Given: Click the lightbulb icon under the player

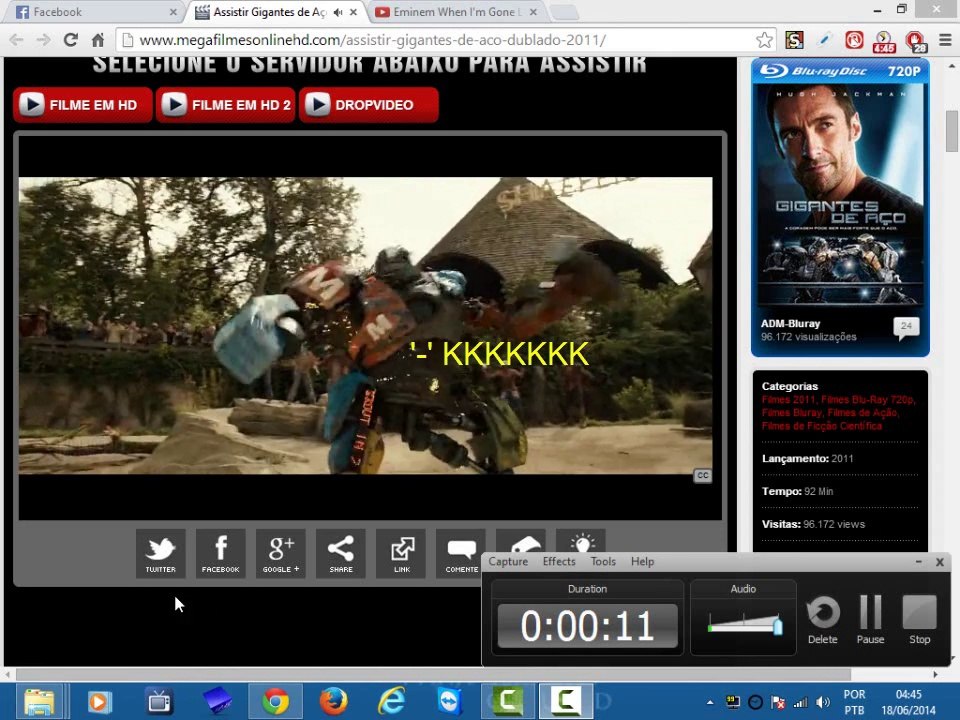Looking at the screenshot, I should tap(581, 541).
